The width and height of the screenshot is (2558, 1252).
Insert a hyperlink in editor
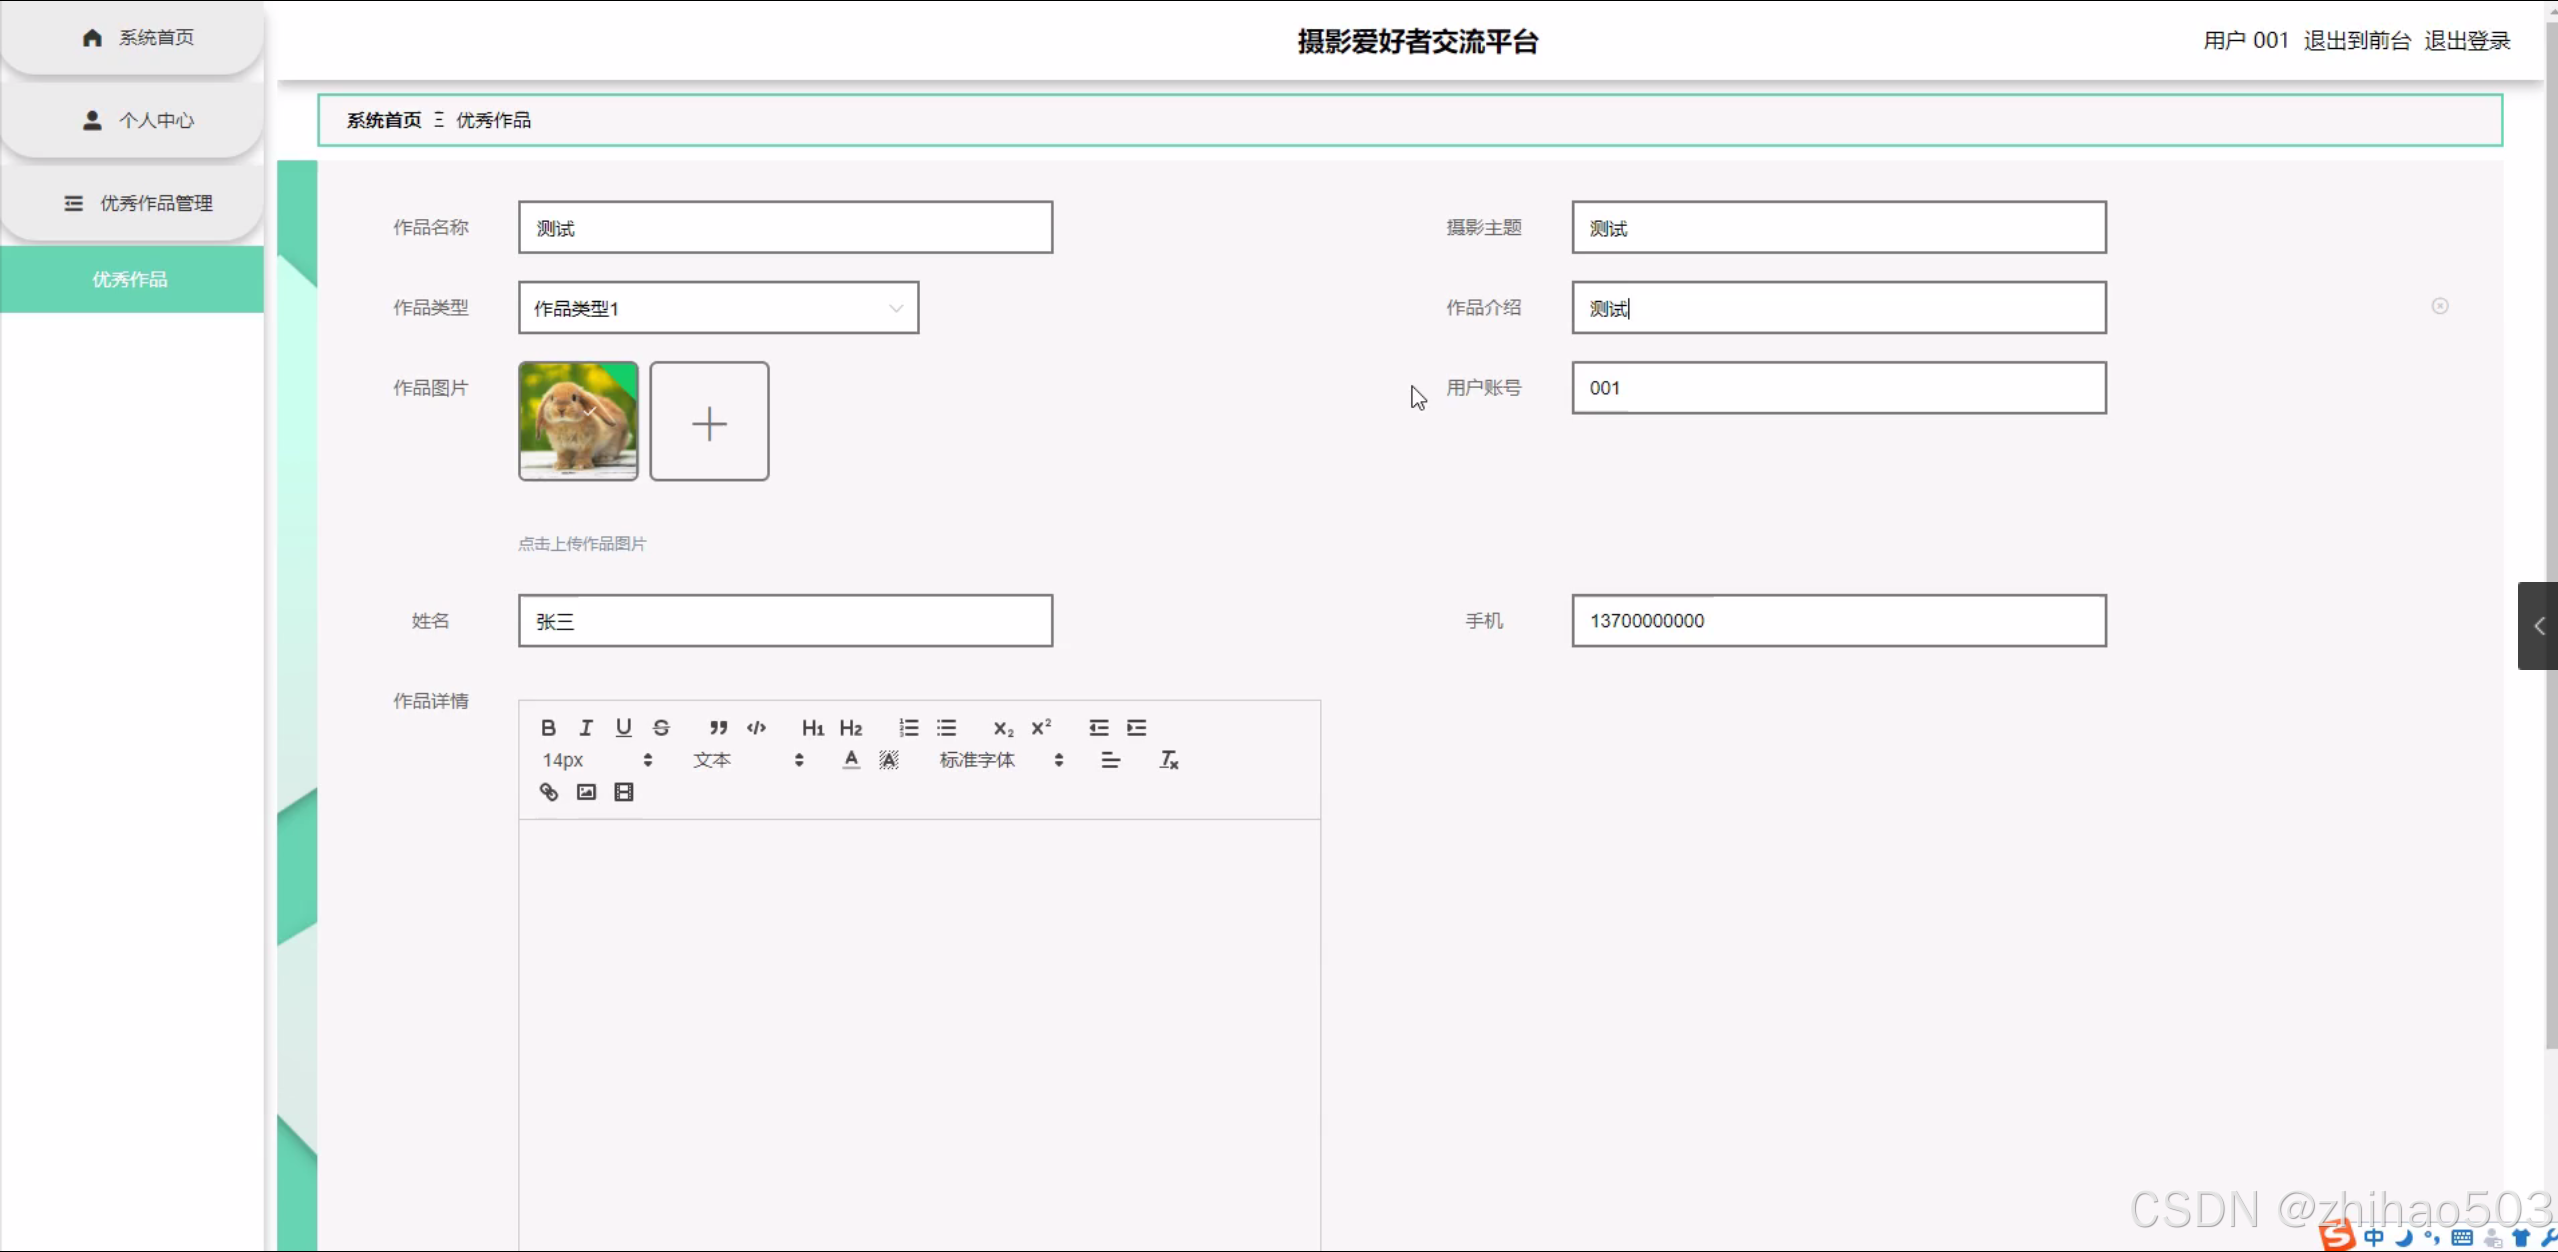(548, 792)
